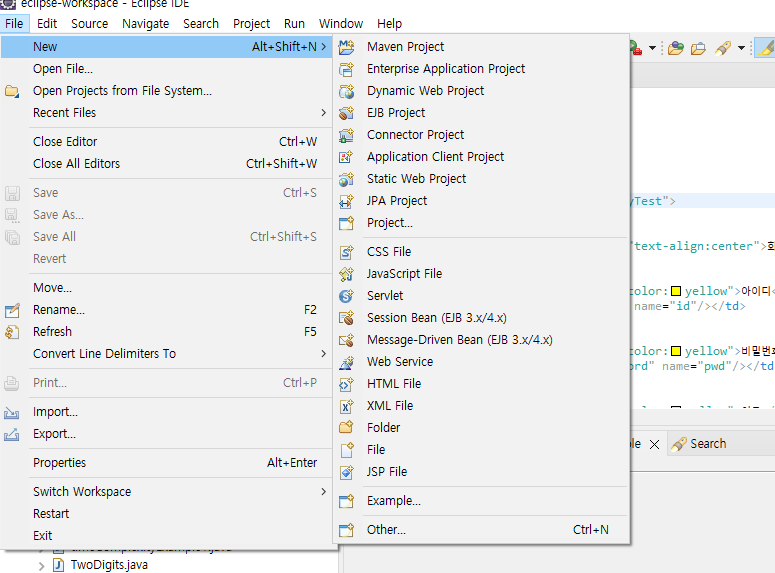This screenshot has height=573, width=775.
Task: Click the JavaScript File icon
Action: [346, 274]
